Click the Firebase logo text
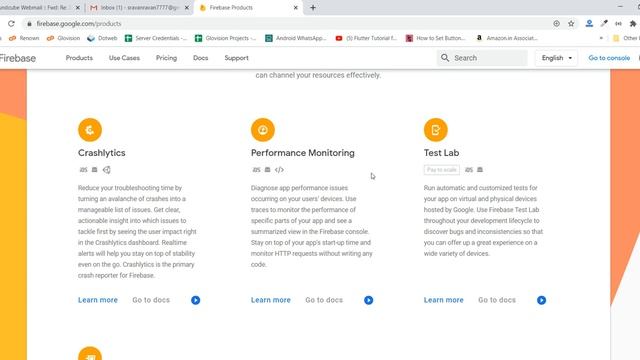 point(18,58)
